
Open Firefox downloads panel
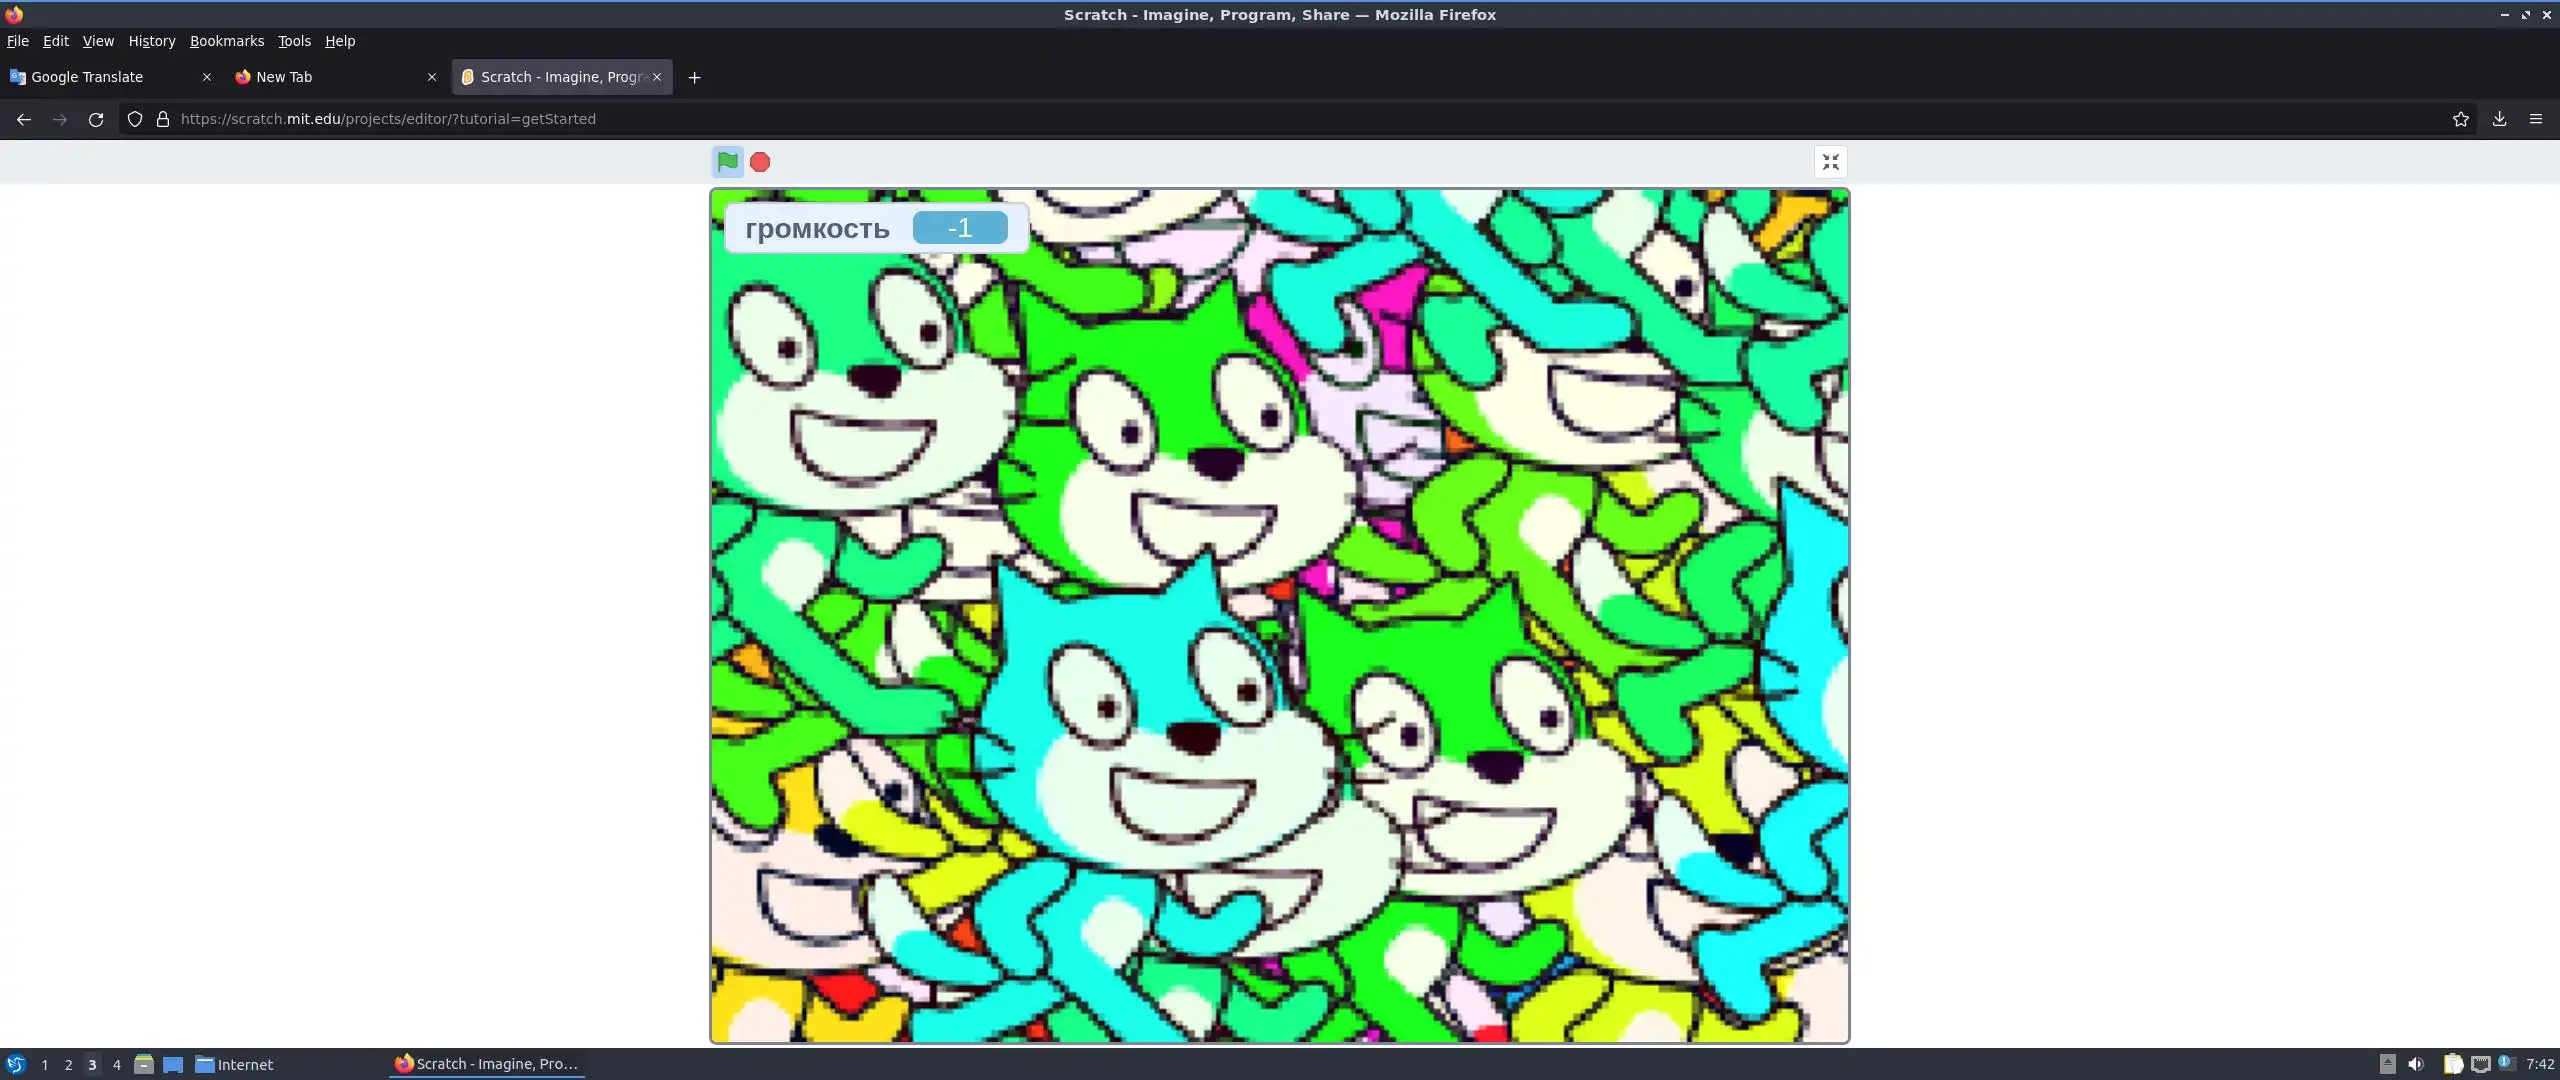[x=2499, y=119]
